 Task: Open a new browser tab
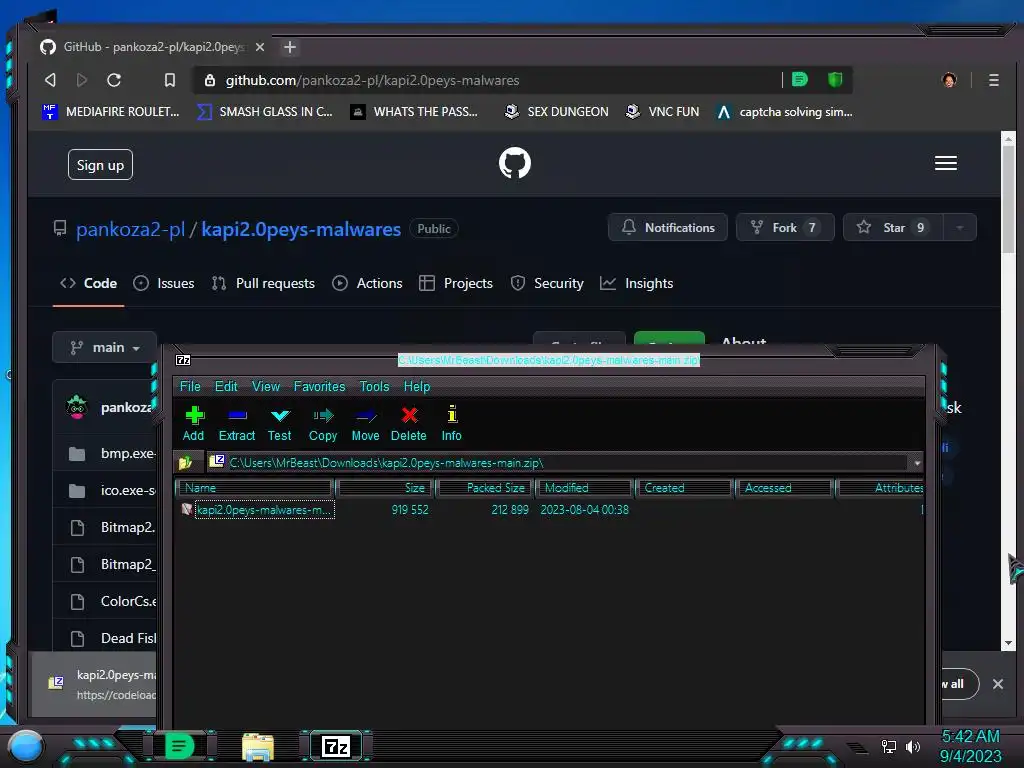[x=290, y=47]
